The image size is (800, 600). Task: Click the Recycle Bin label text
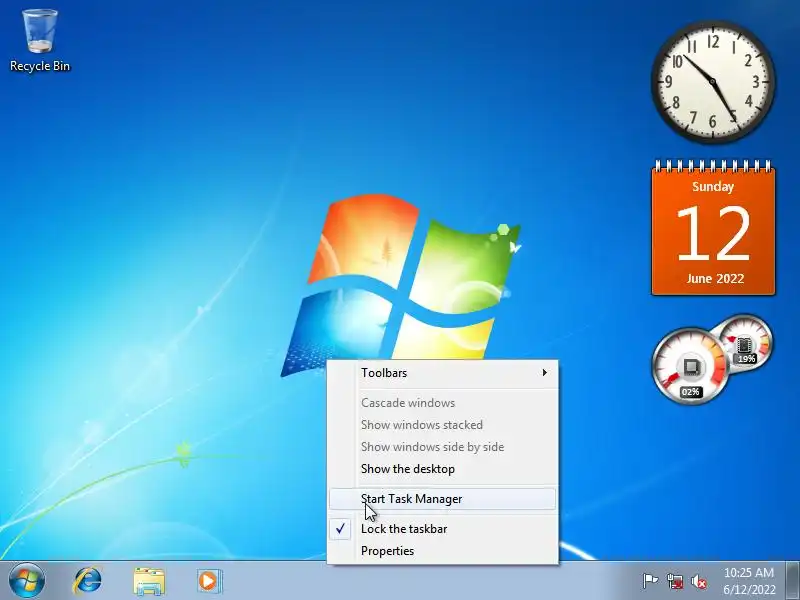pyautogui.click(x=40, y=66)
